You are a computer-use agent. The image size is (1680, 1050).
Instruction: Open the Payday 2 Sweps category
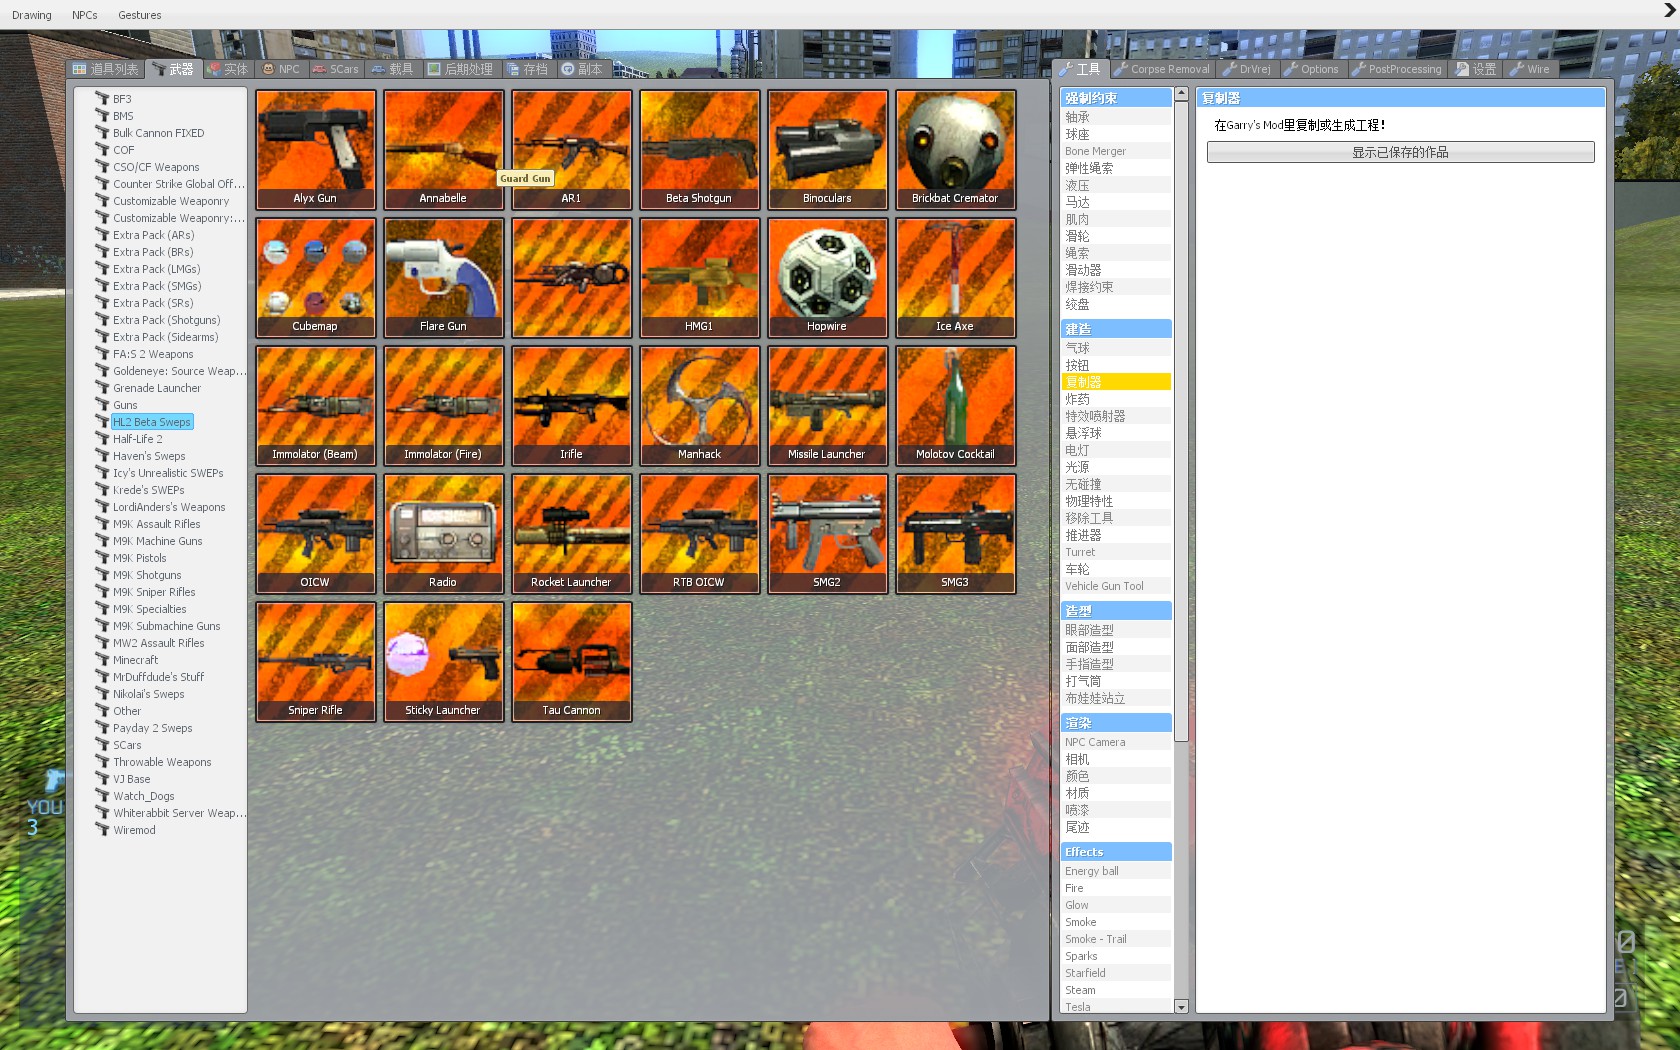pos(152,728)
